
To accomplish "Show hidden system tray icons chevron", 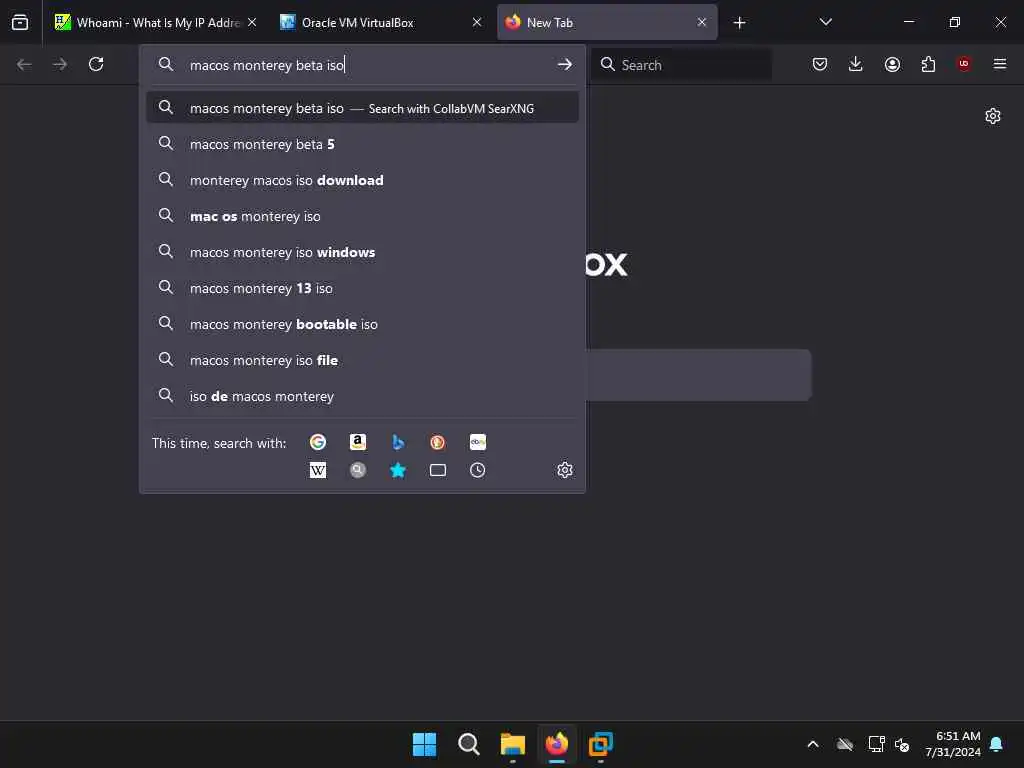I will tap(813, 744).
